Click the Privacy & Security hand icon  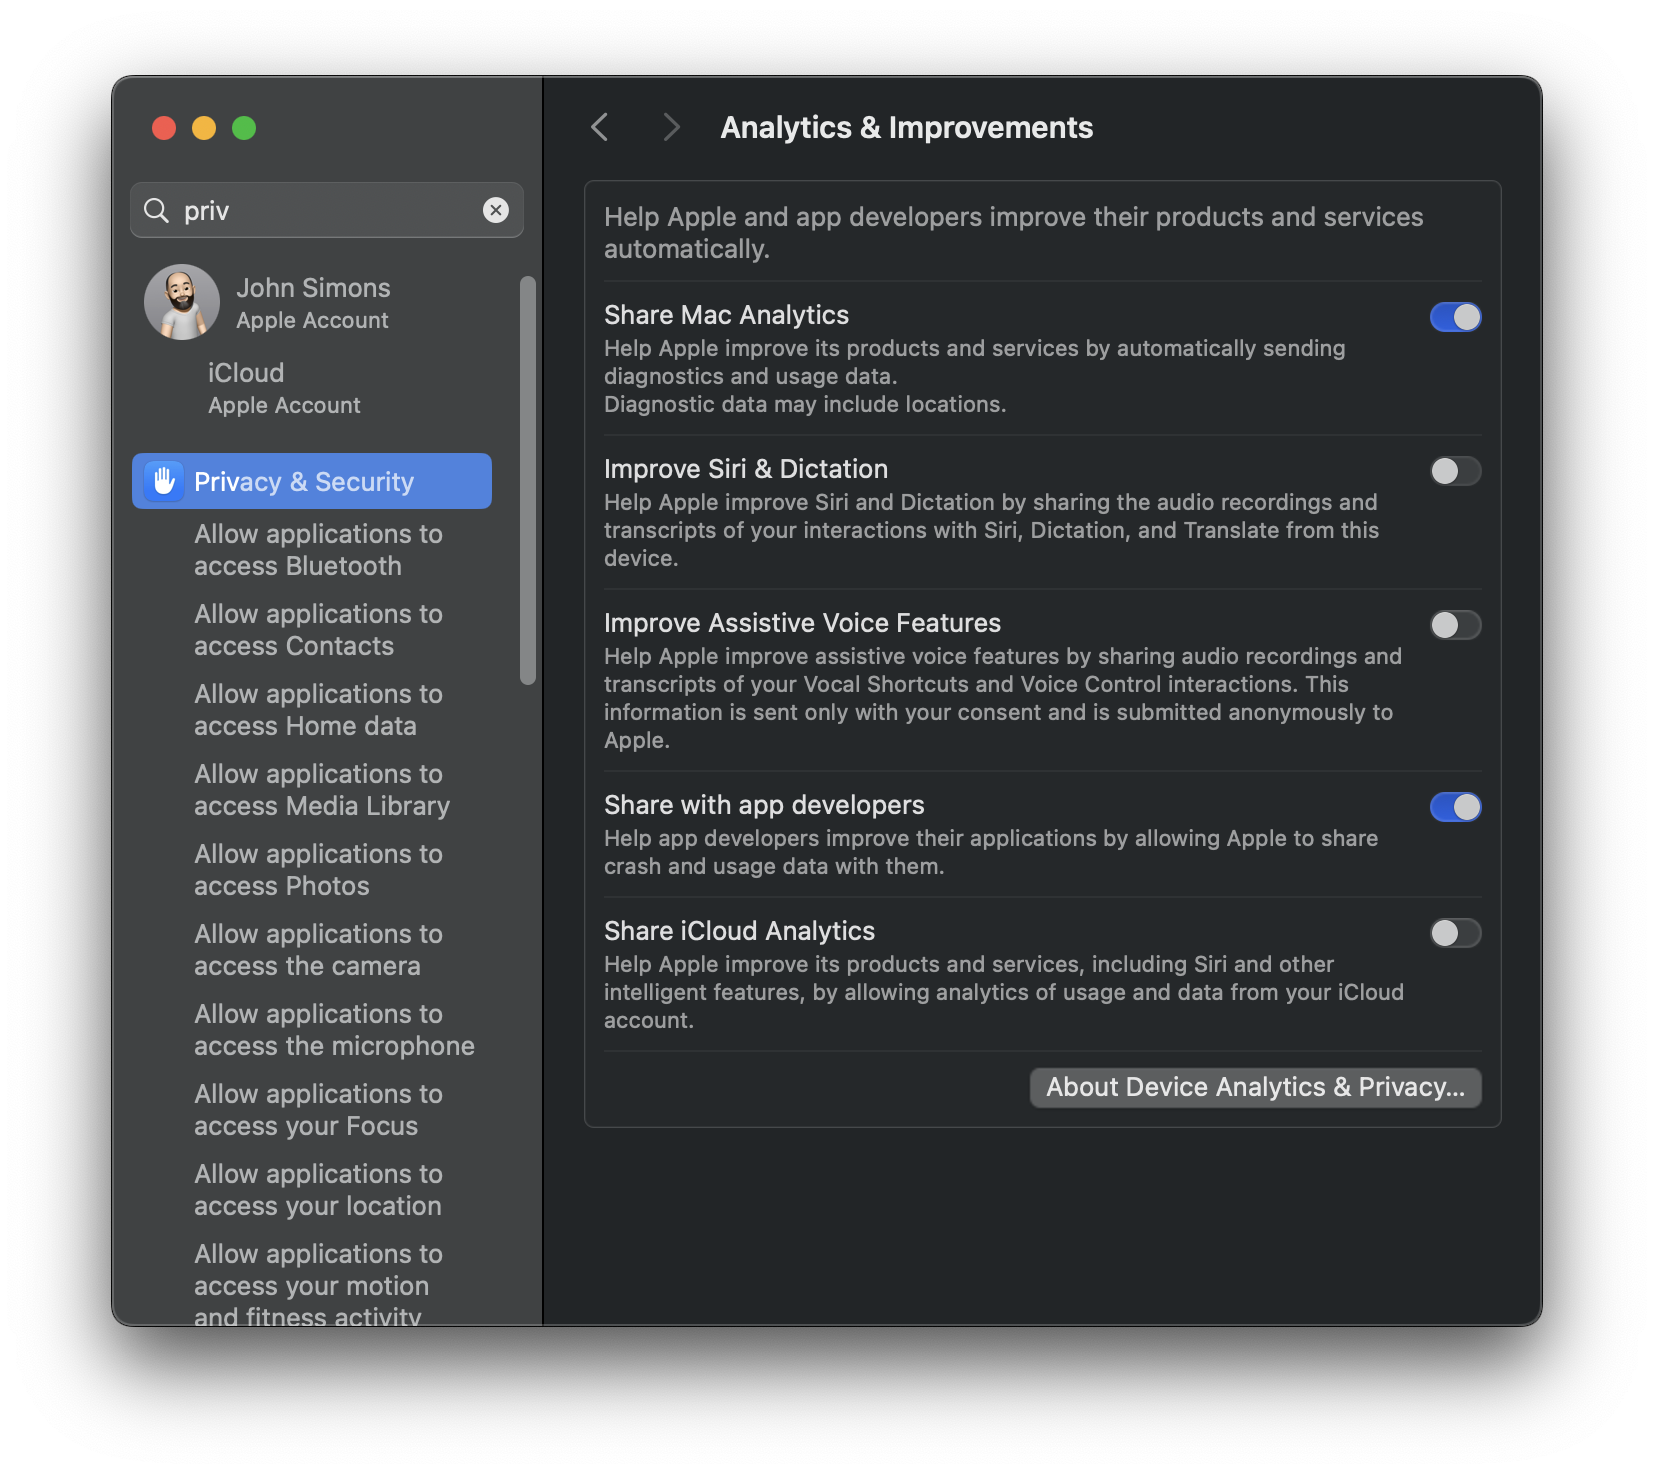(164, 481)
